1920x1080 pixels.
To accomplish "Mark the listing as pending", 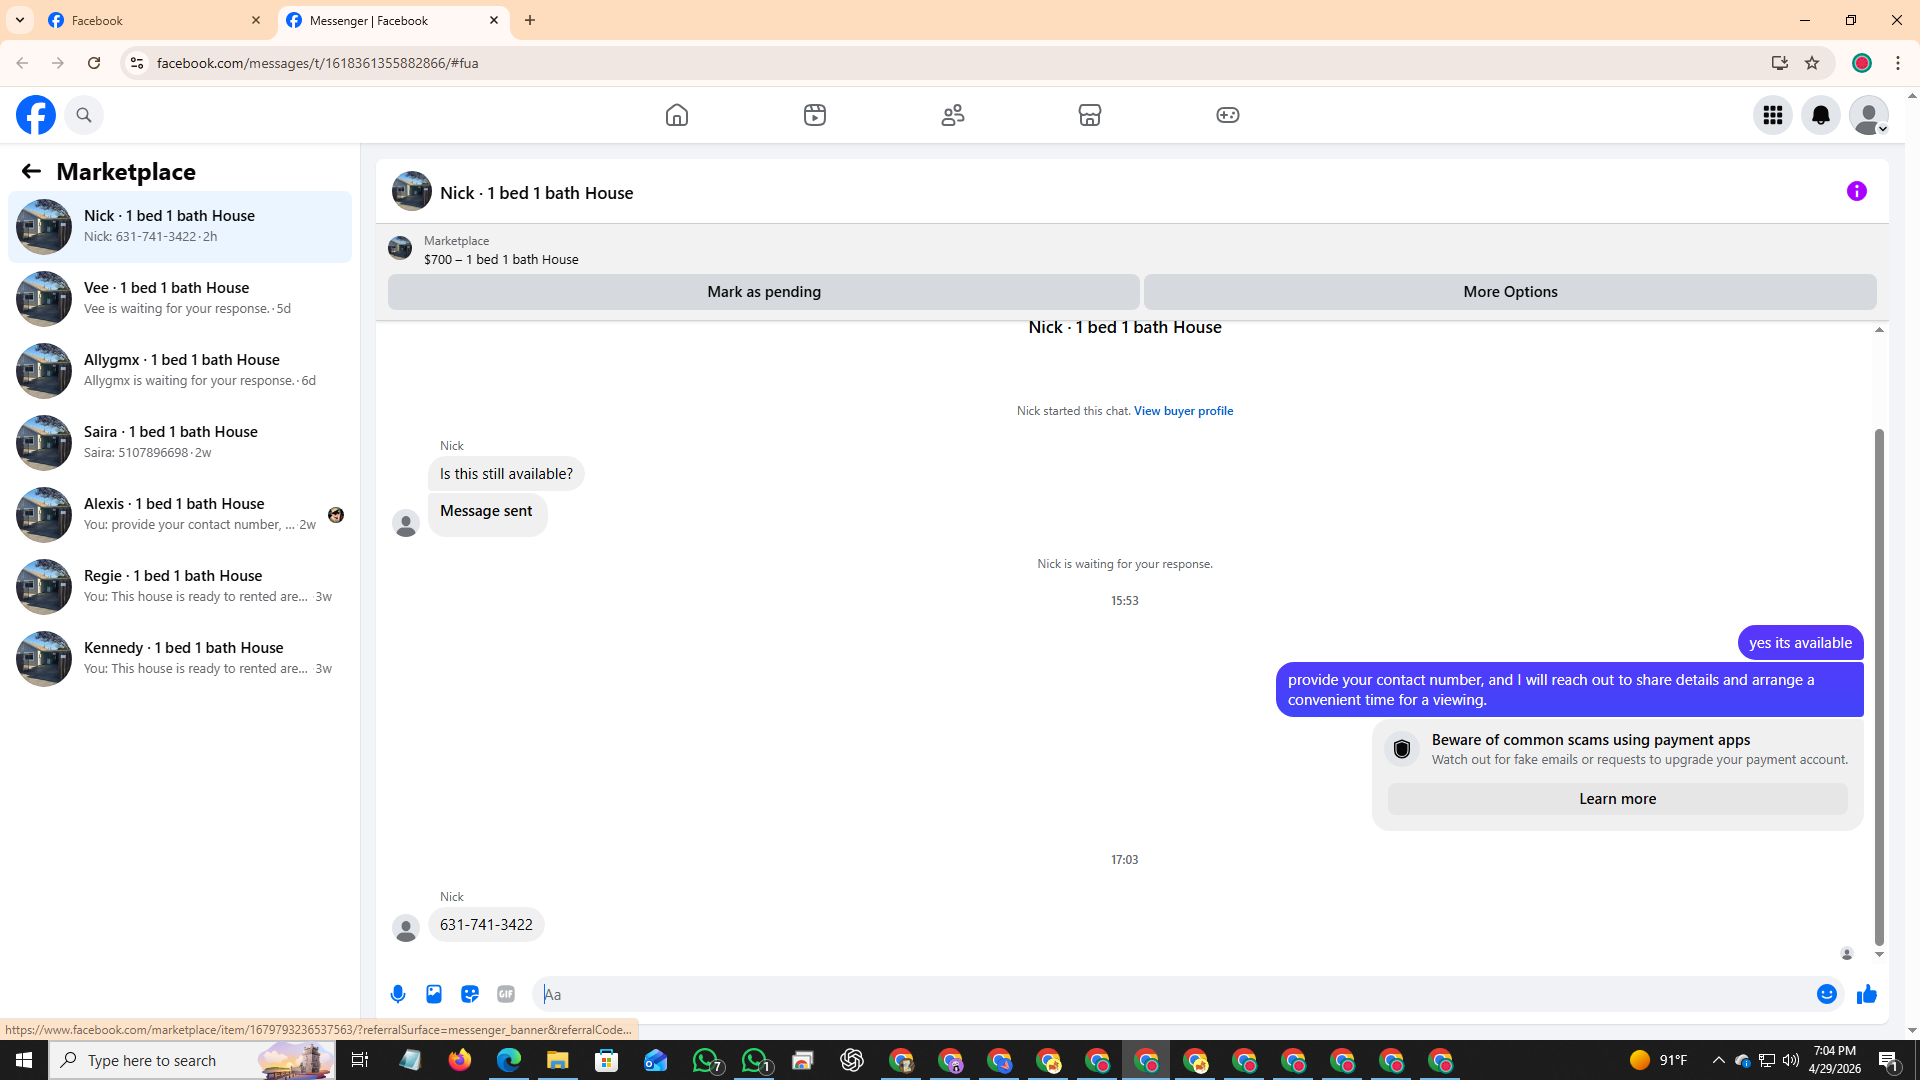I will (x=763, y=292).
